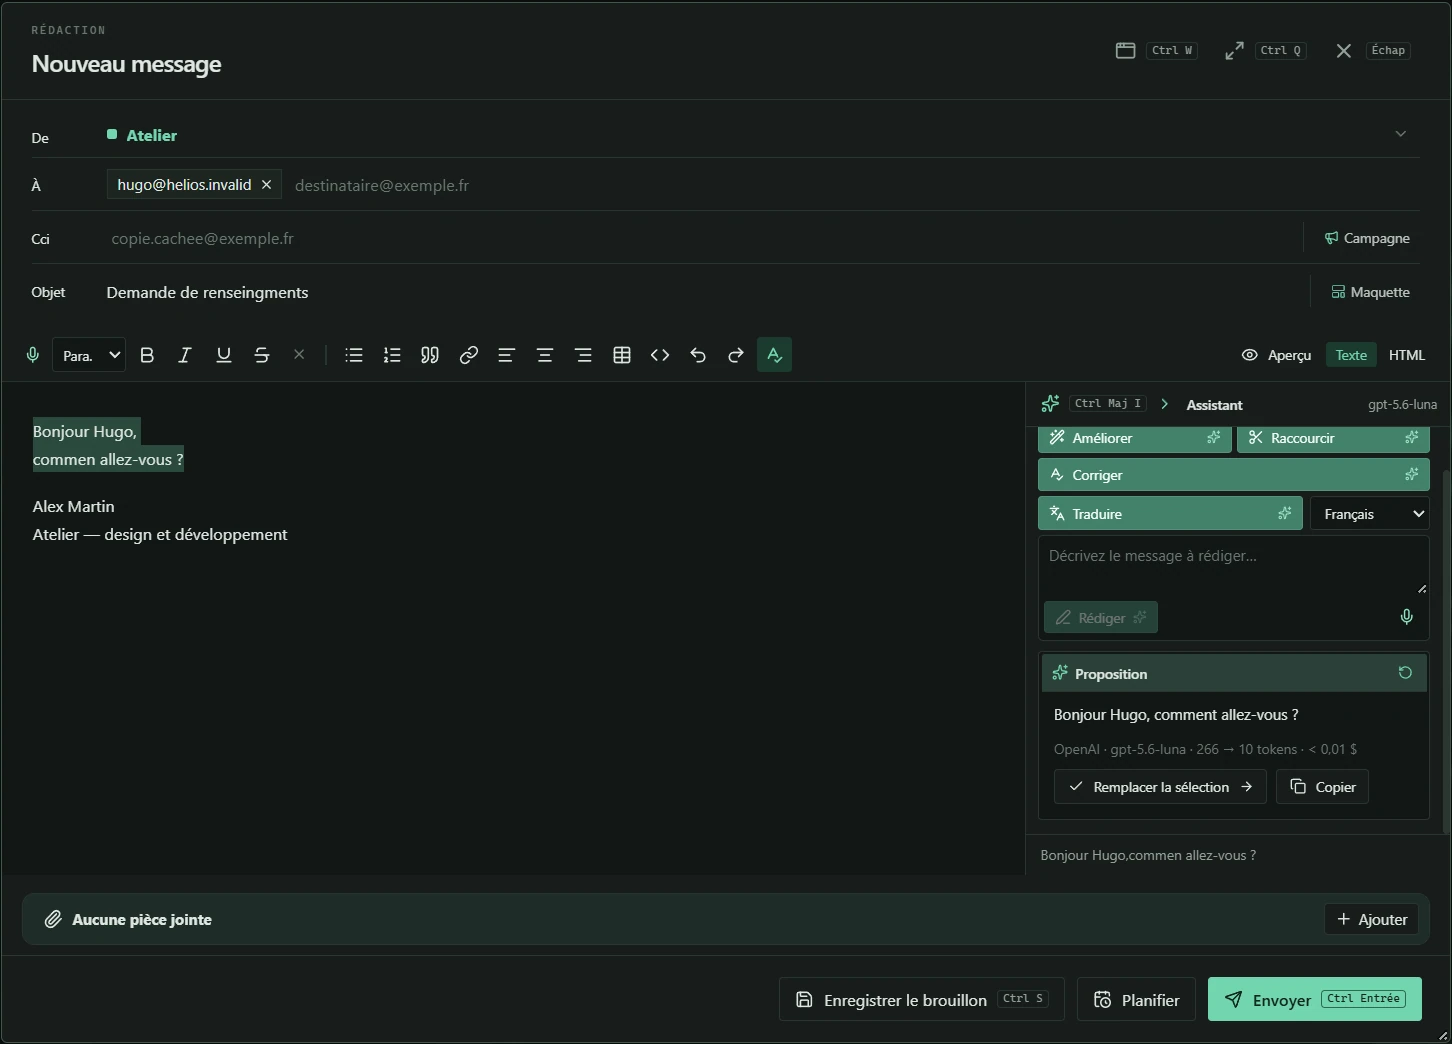
Task: Undo the last edit
Action: [698, 355]
